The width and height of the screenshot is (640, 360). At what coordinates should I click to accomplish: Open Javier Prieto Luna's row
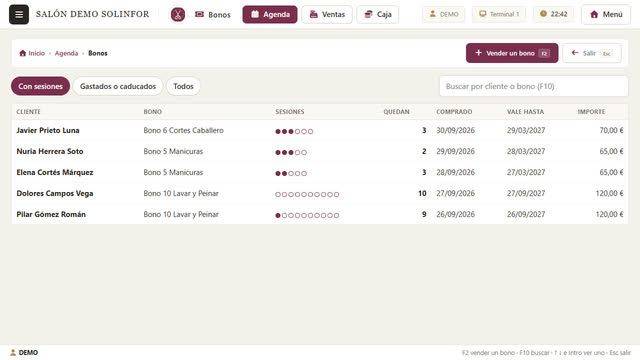click(x=320, y=130)
